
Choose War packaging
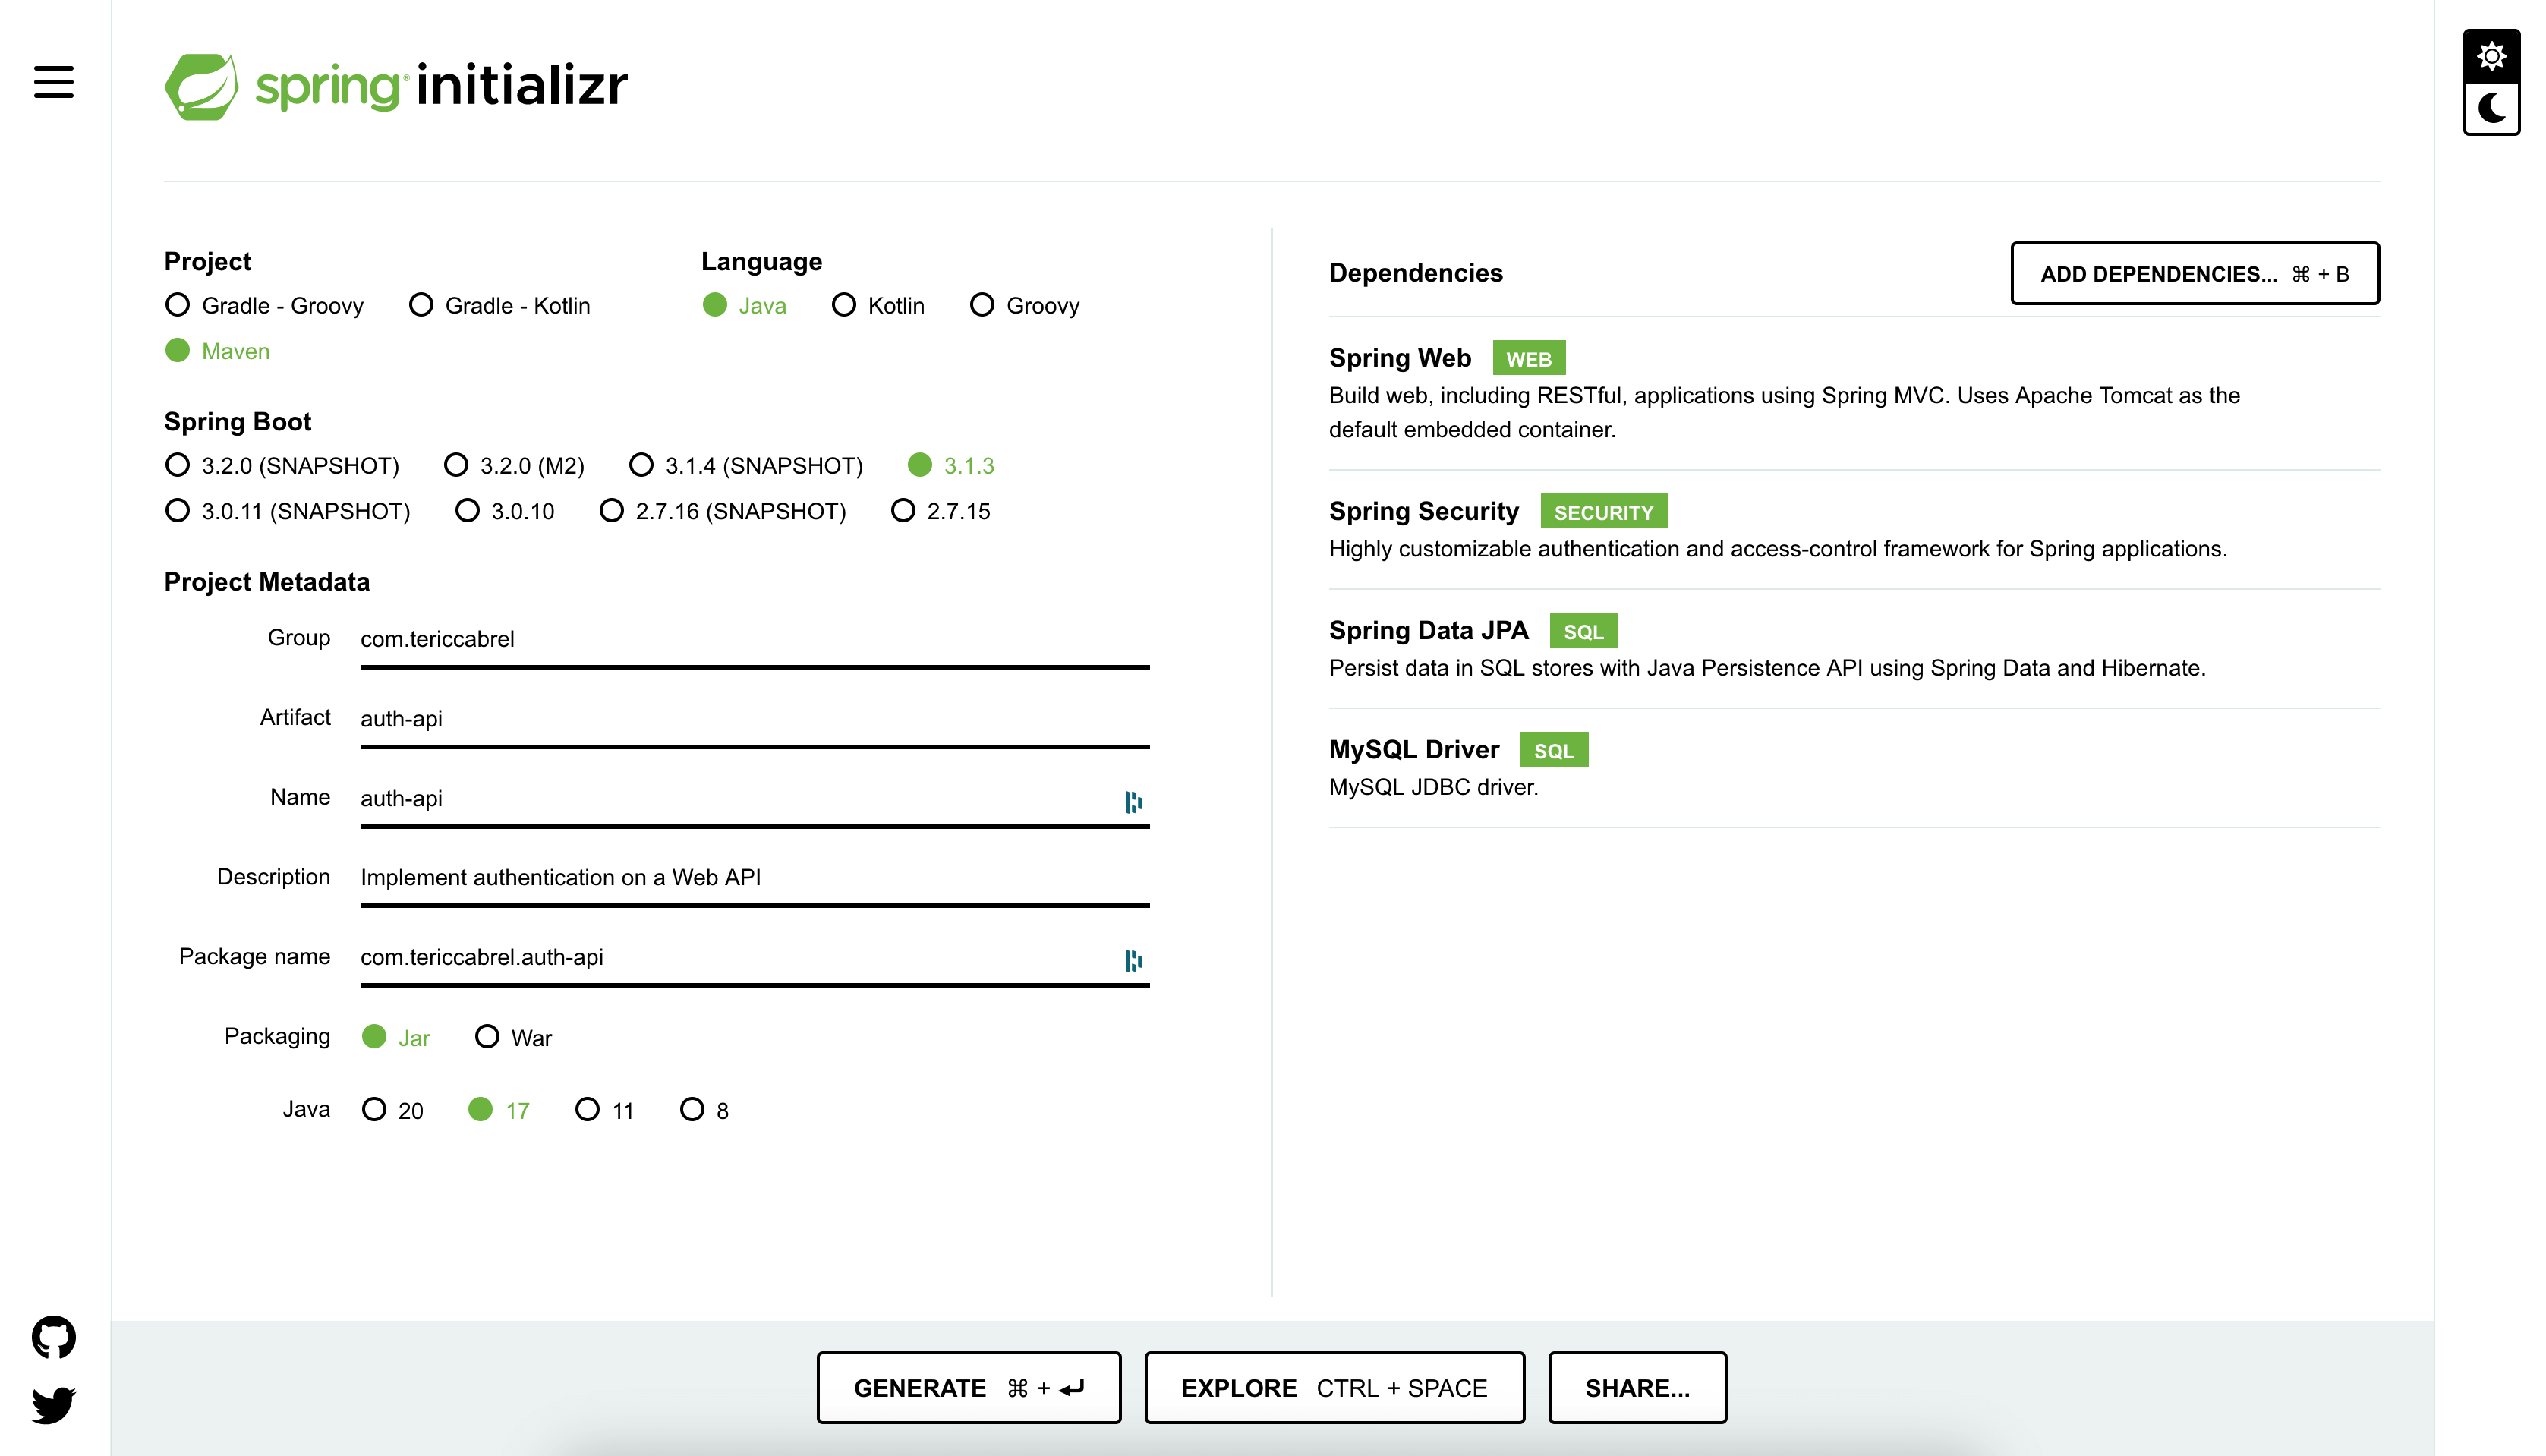coord(488,1036)
